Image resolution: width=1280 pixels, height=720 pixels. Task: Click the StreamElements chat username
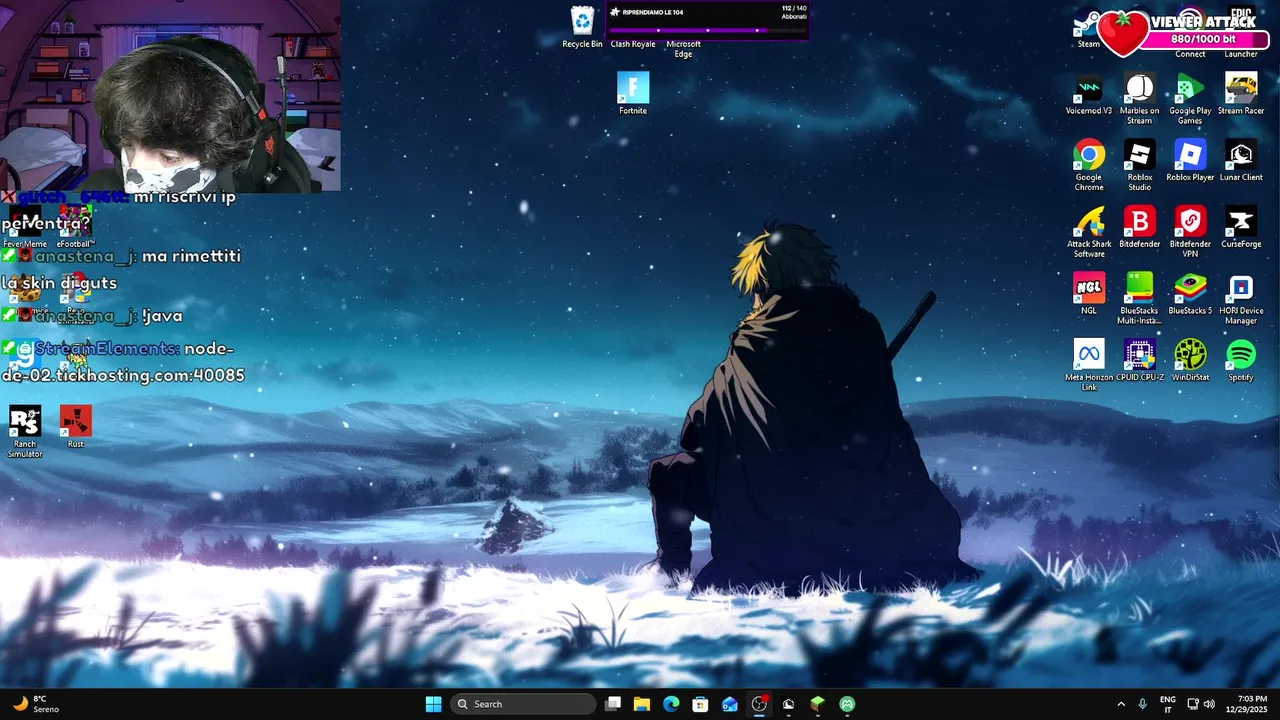click(106, 348)
